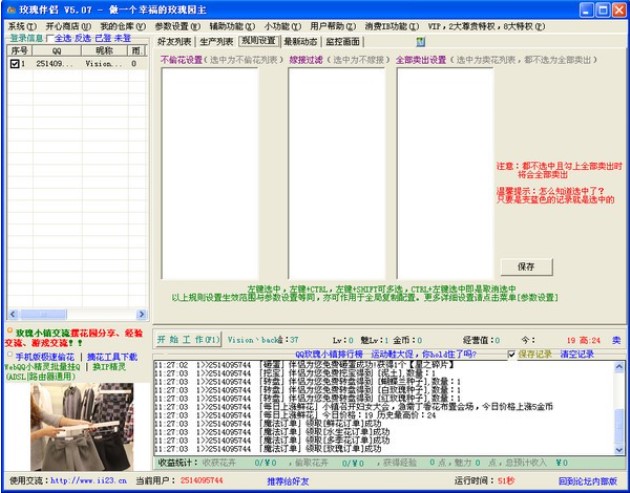Switch to the 好友列表 tab
Viewport: 630px width, 493px height.
pyautogui.click(x=175, y=42)
